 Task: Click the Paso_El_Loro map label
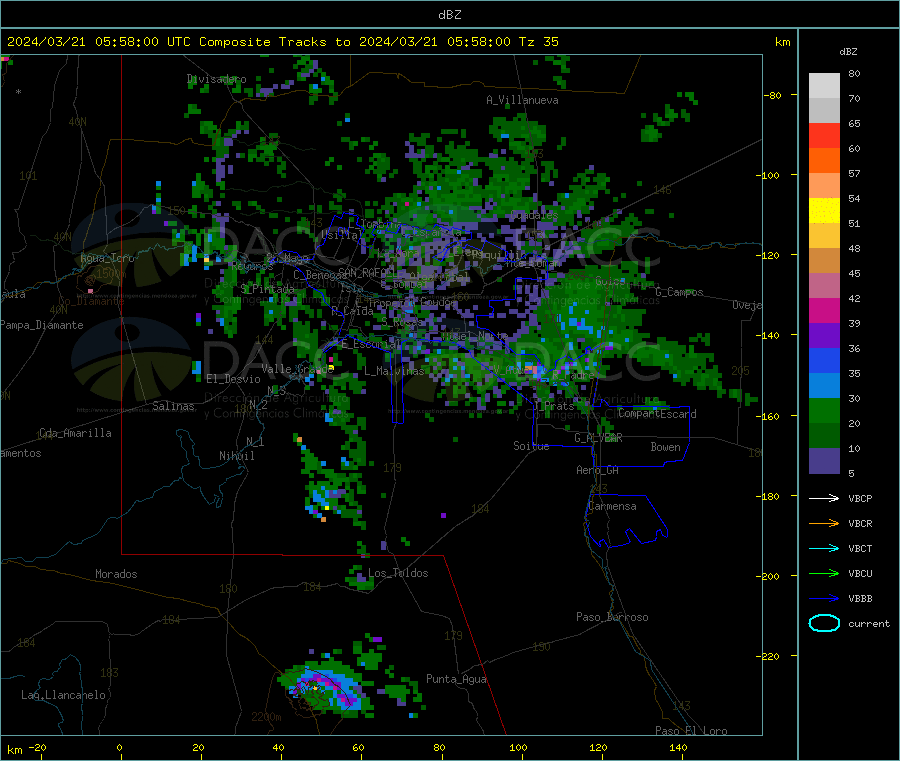[x=691, y=731]
